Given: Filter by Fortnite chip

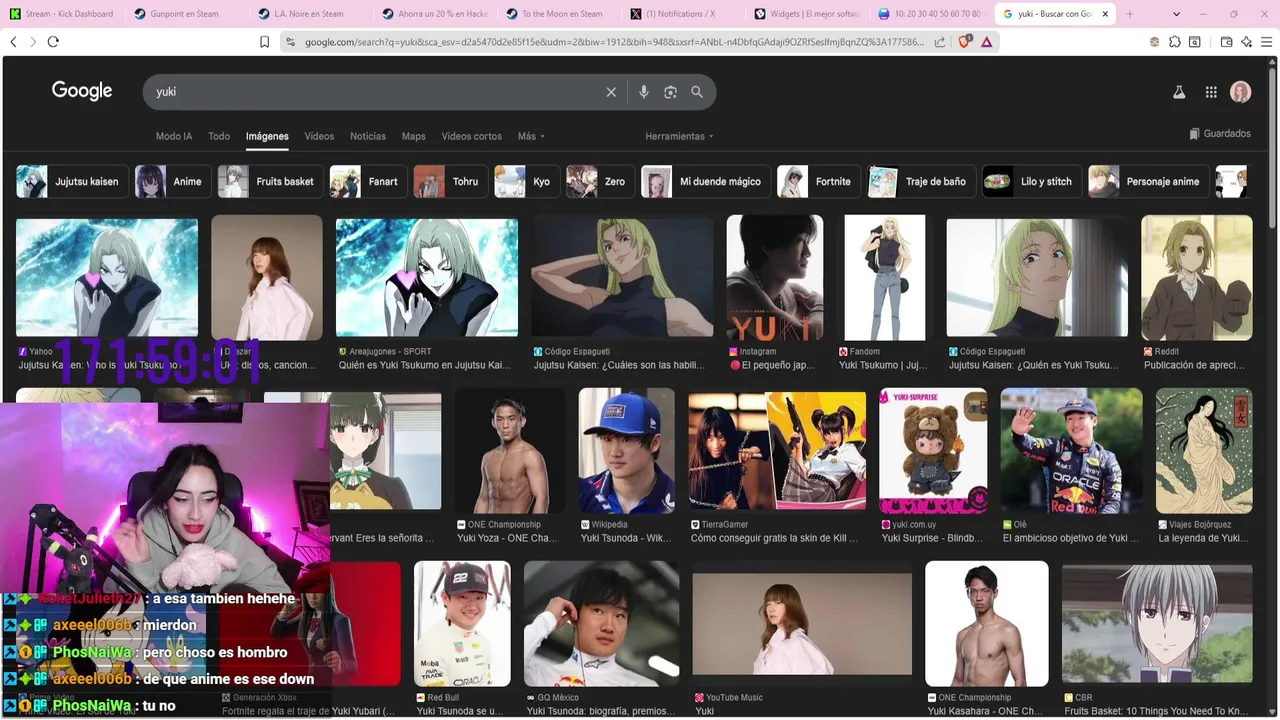Looking at the screenshot, I should point(819,182).
